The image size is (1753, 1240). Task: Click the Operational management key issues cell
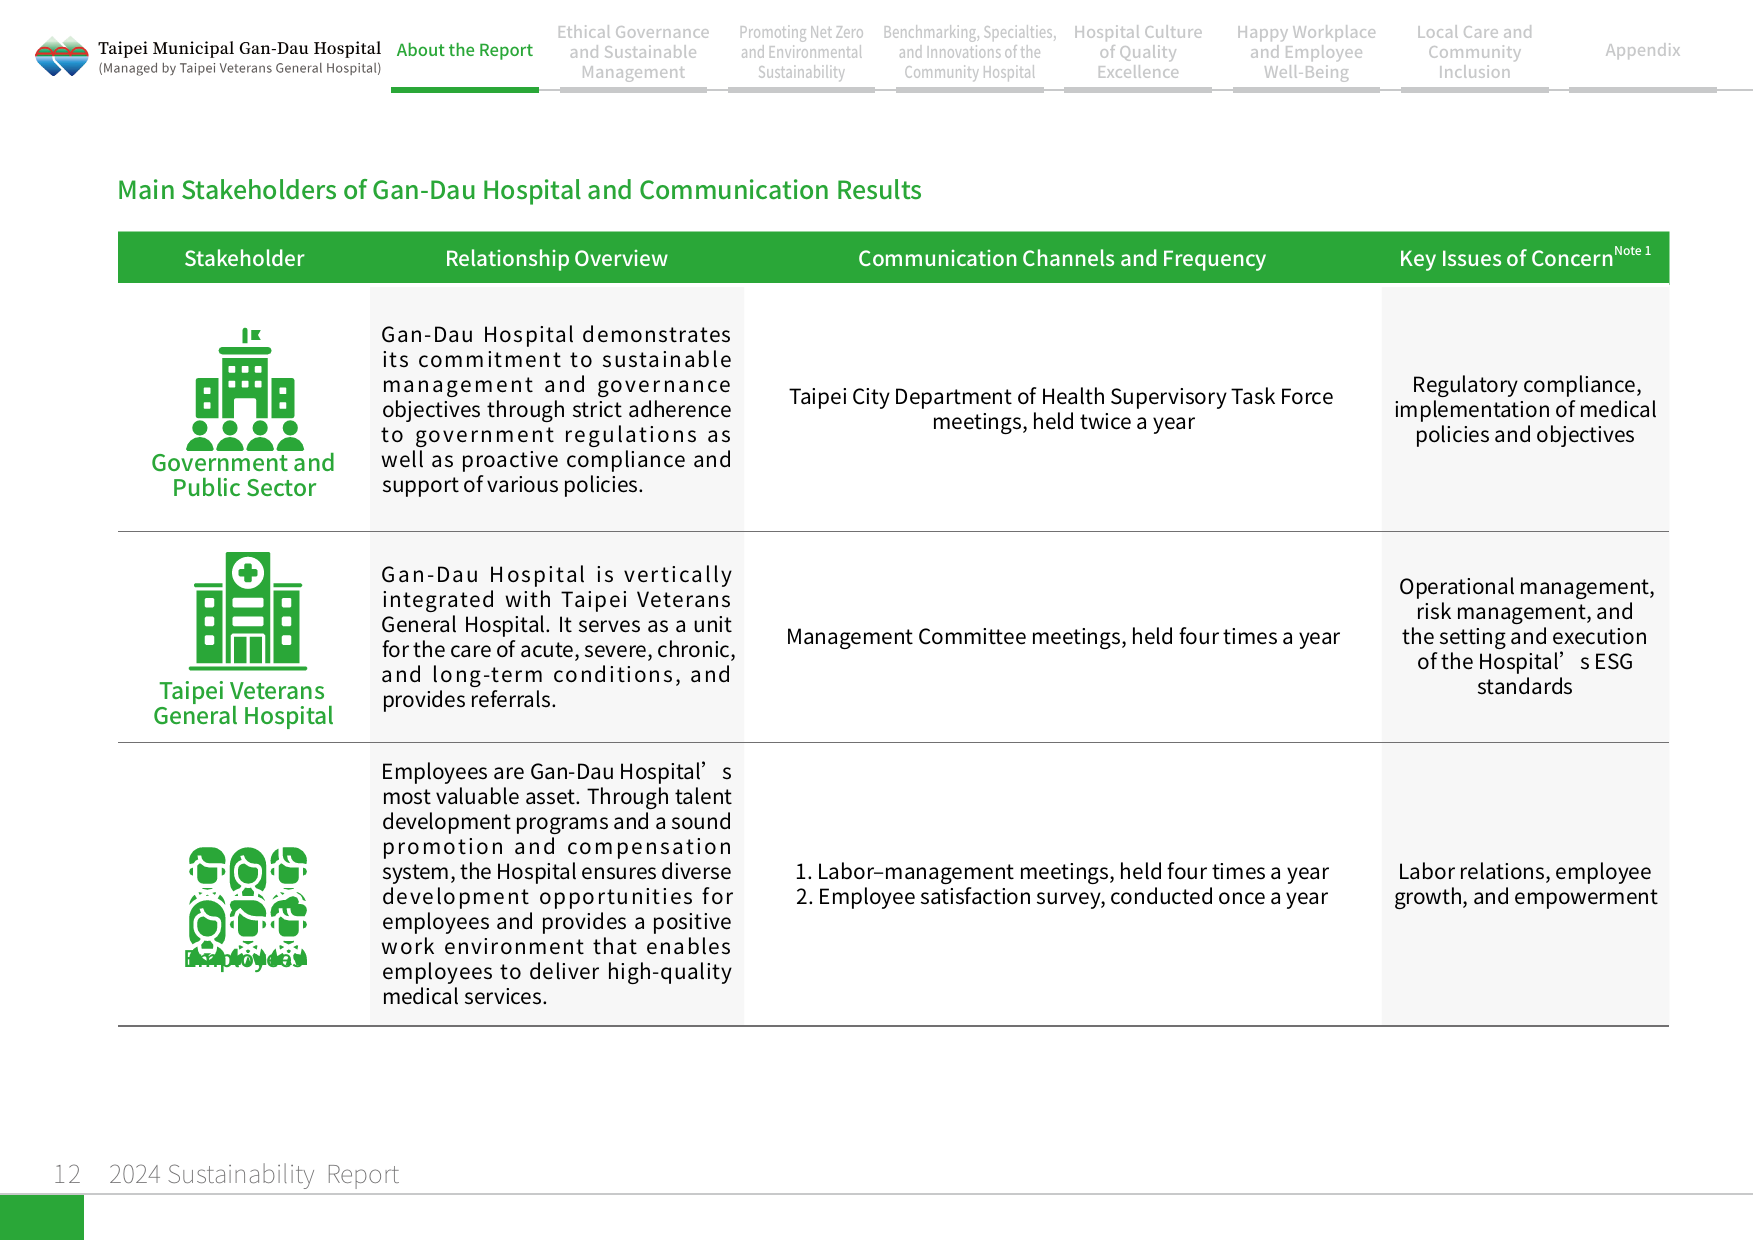(1525, 636)
